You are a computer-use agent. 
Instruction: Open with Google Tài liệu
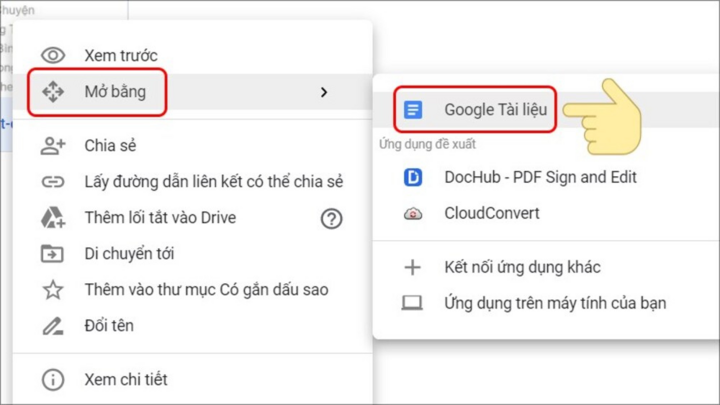coord(546,110)
